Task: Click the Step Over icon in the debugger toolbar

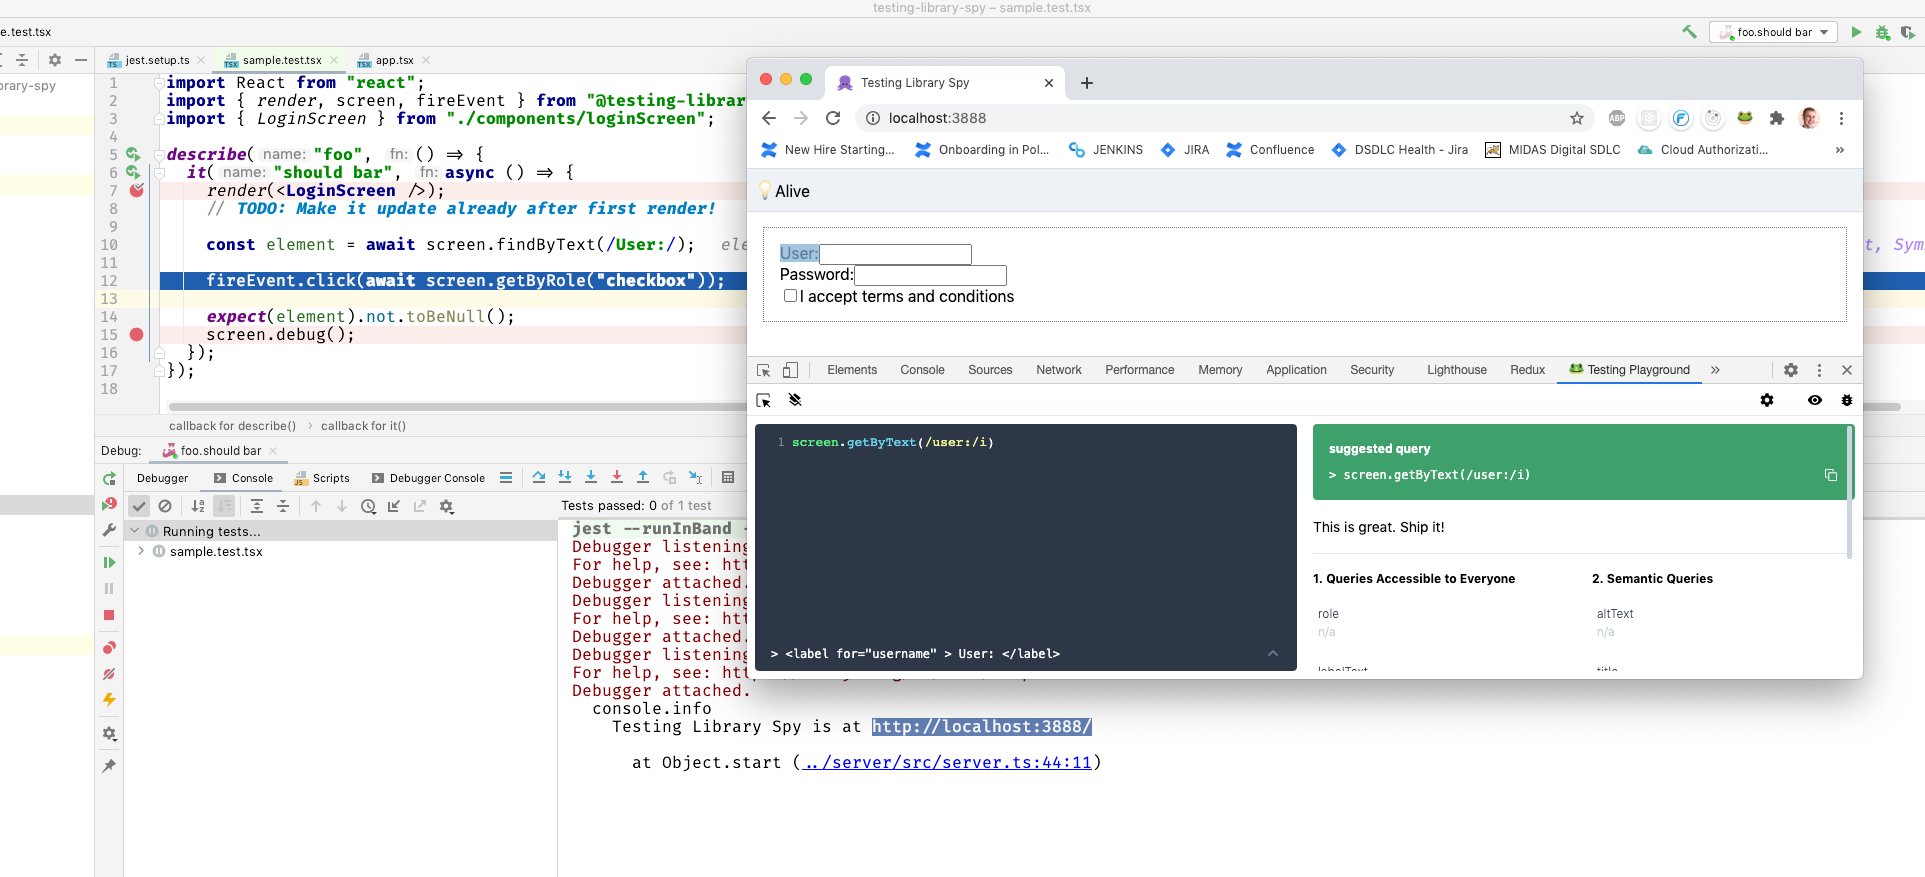Action: (539, 478)
